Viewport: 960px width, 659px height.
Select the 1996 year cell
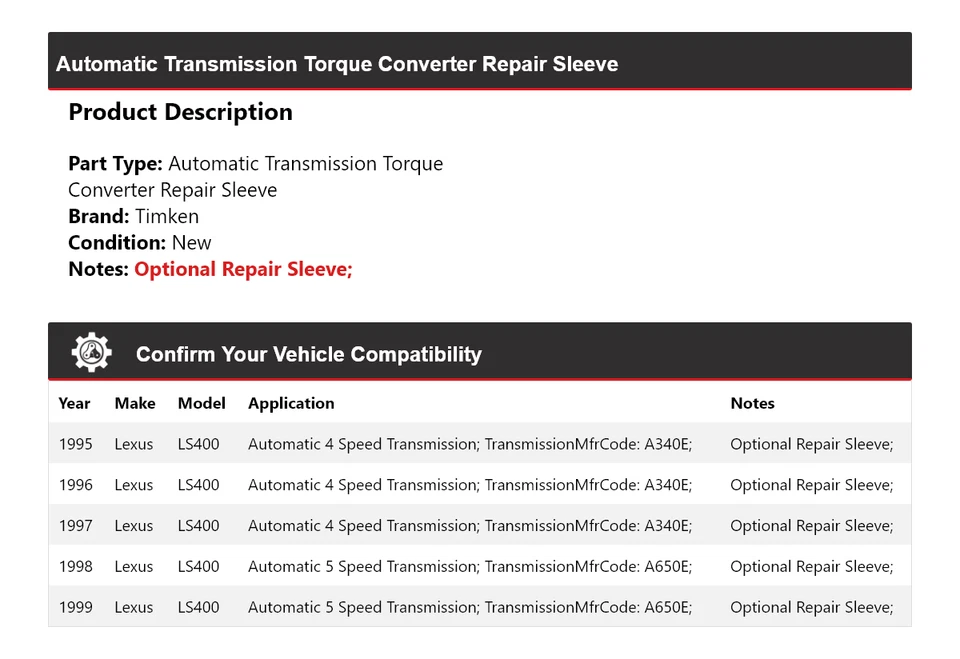coord(75,485)
